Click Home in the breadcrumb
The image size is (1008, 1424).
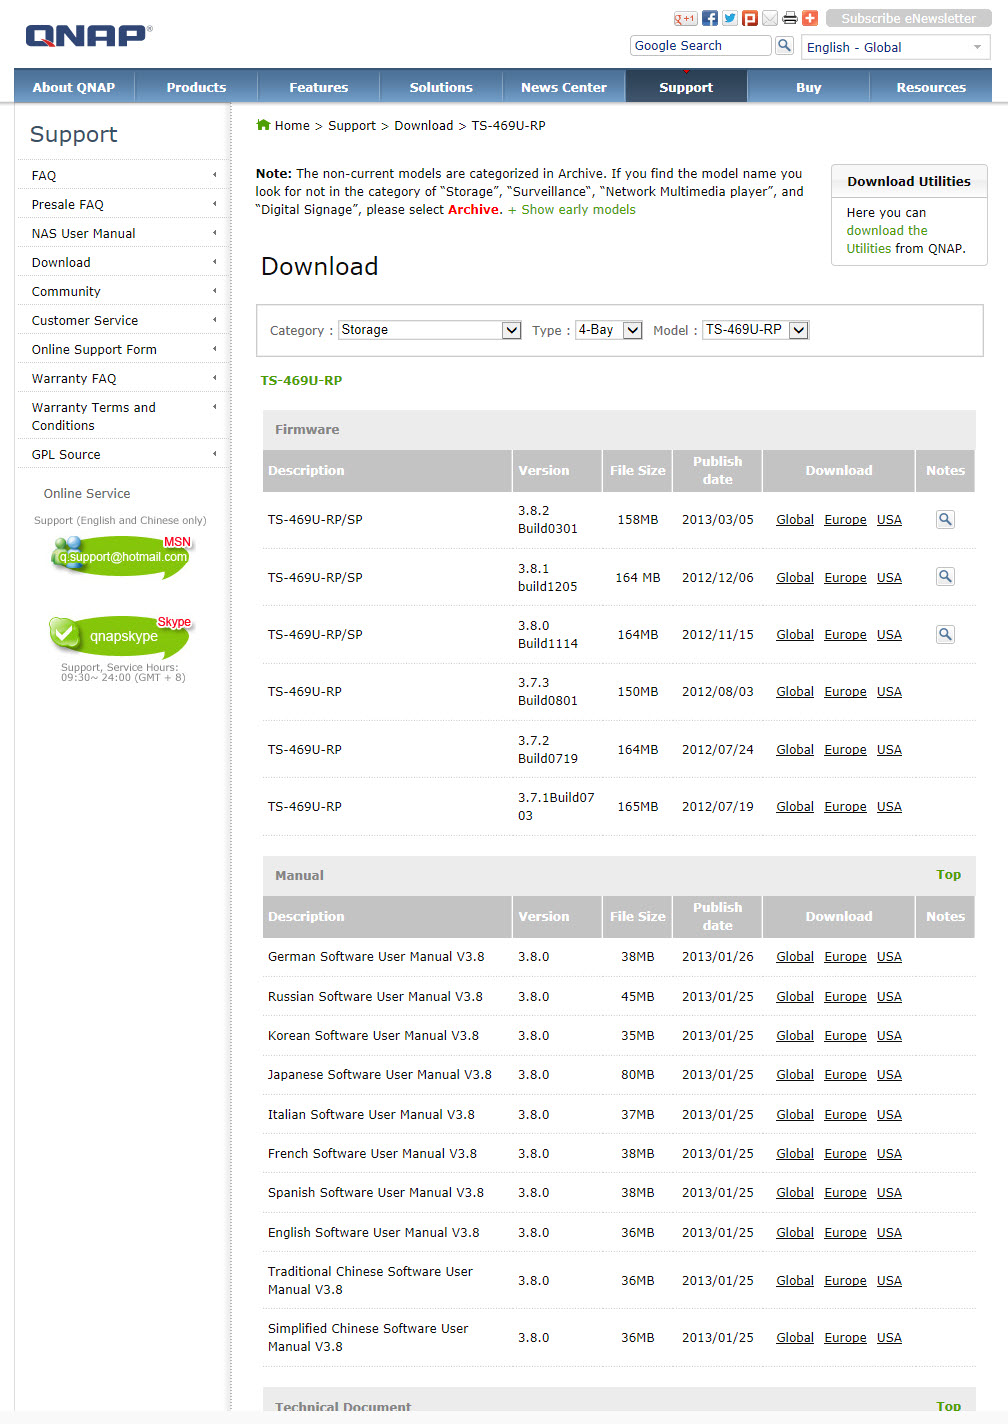click(x=292, y=125)
